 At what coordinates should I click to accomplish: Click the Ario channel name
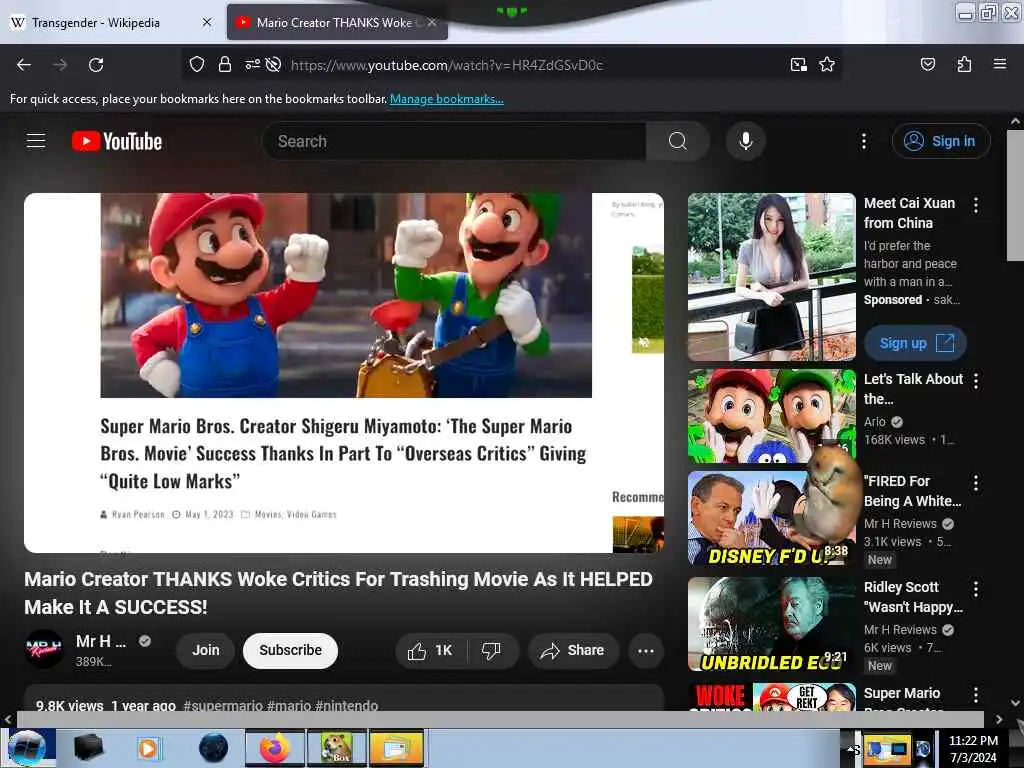coord(874,422)
